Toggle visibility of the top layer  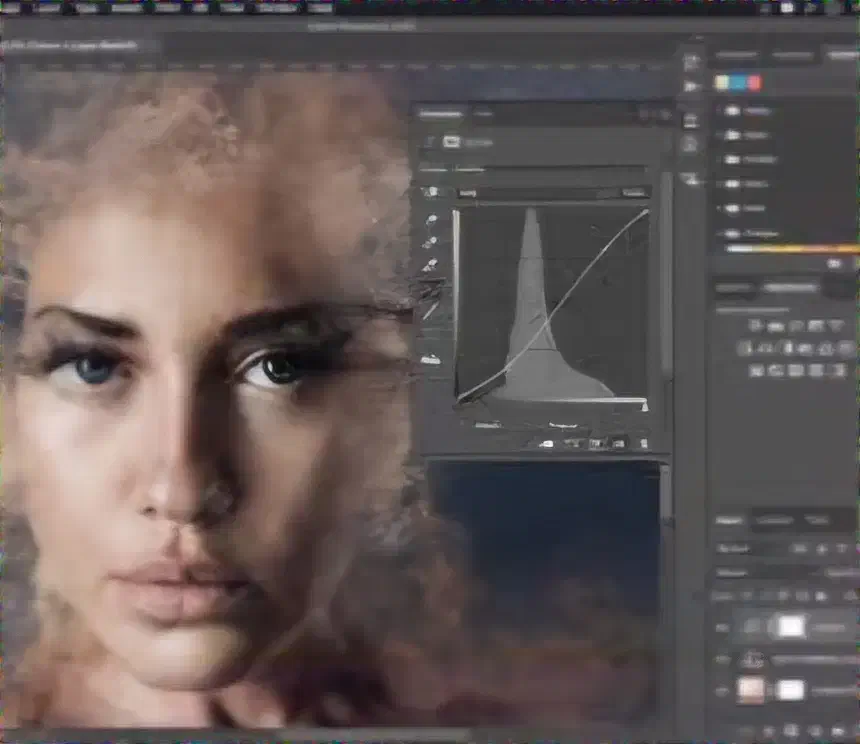pos(720,627)
